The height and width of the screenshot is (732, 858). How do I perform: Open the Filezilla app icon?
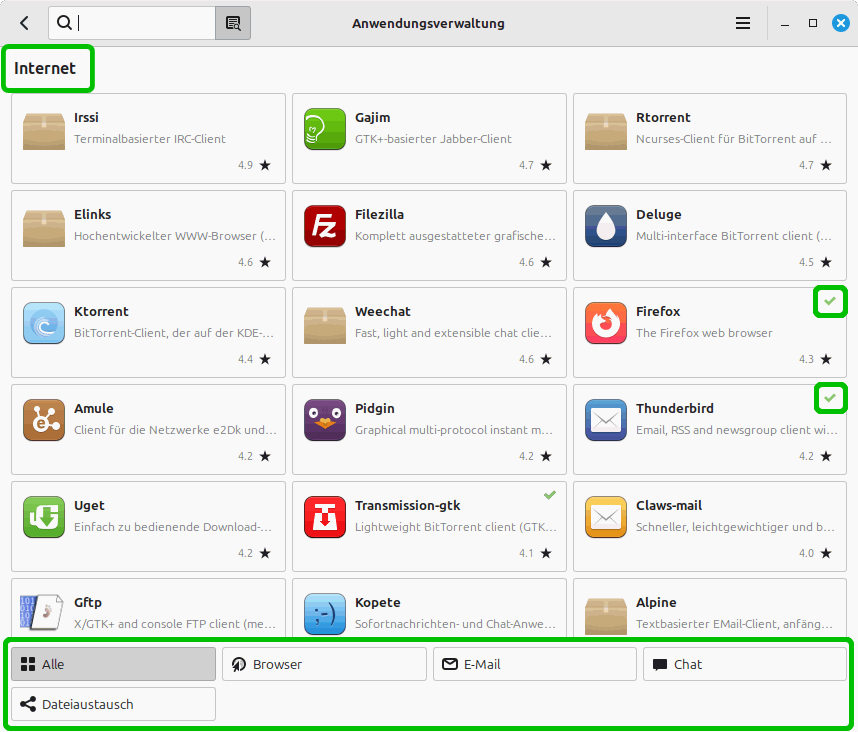[324, 226]
